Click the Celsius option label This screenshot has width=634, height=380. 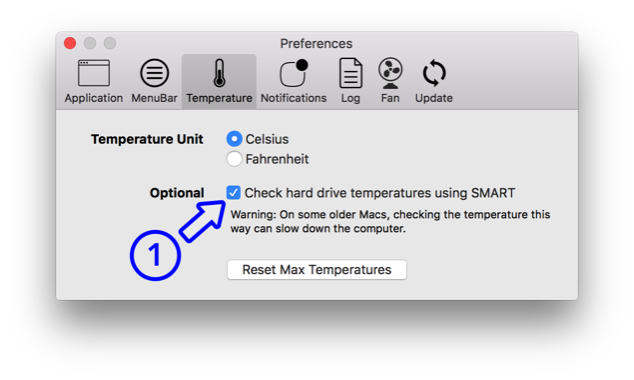point(267,139)
